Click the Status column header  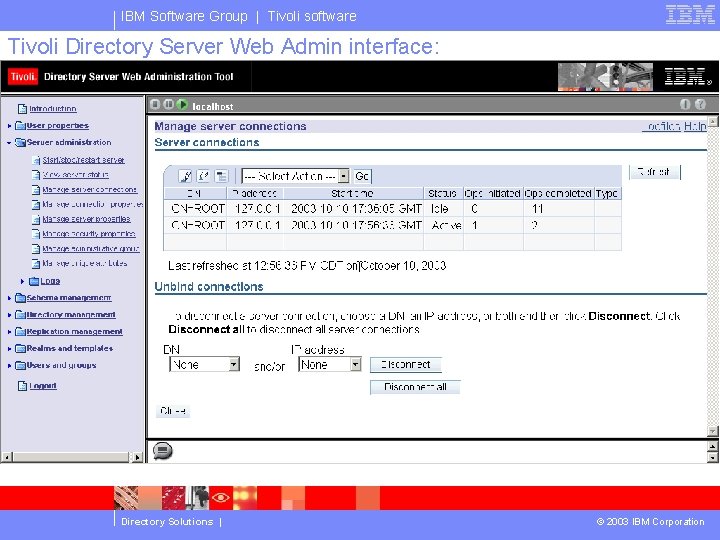point(443,193)
